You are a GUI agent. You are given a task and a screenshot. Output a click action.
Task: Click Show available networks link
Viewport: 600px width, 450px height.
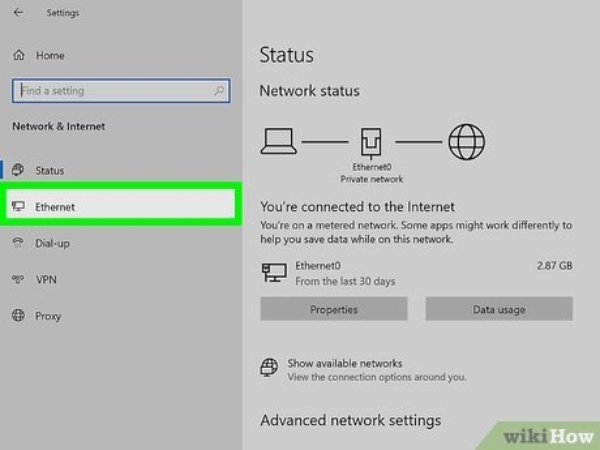coord(344,363)
